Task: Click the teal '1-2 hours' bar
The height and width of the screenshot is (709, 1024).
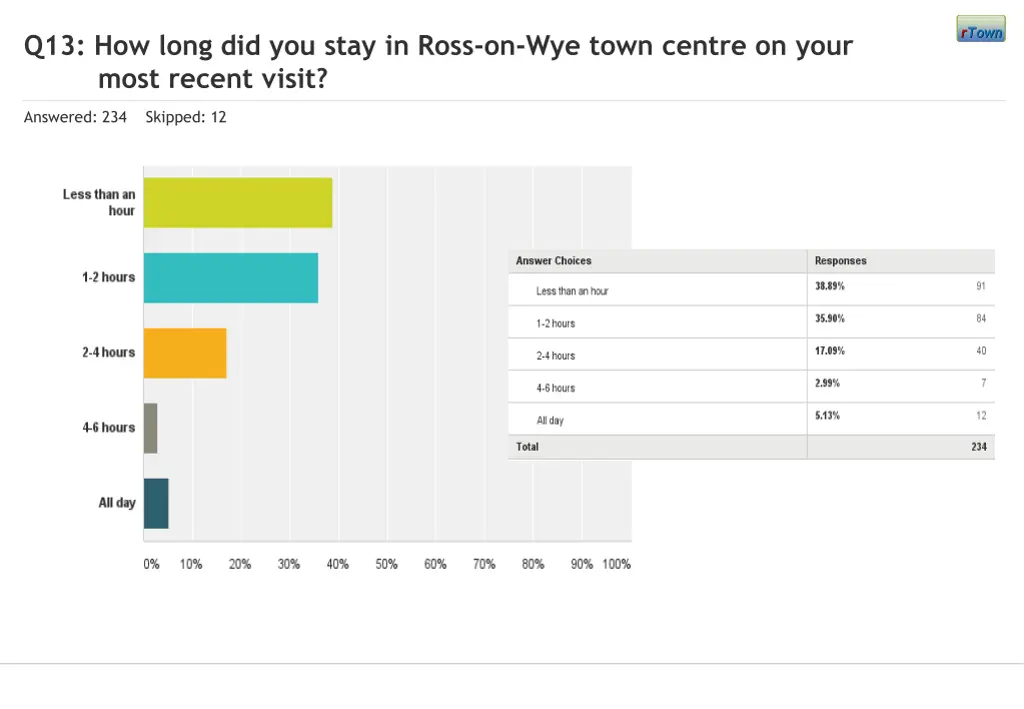Action: (x=231, y=278)
